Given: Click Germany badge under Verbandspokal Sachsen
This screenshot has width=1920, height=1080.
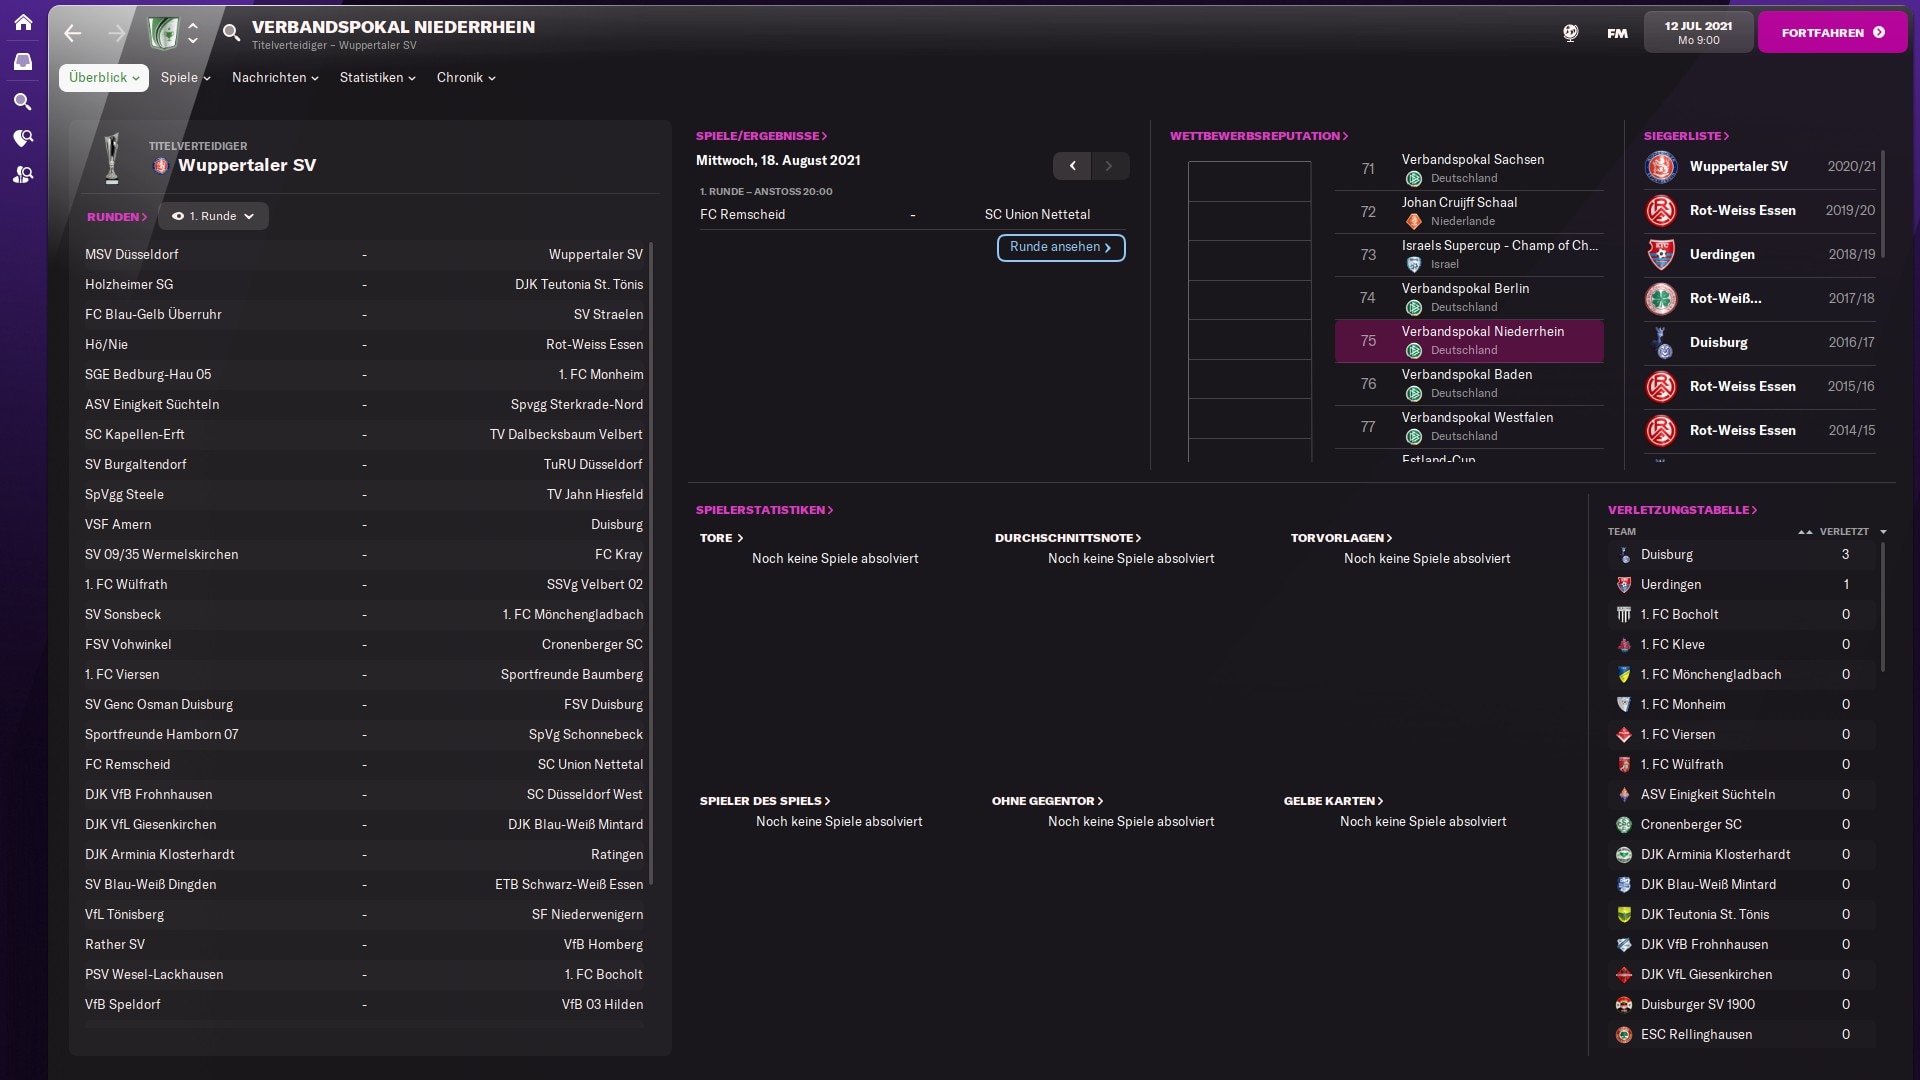Looking at the screenshot, I should pyautogui.click(x=1414, y=179).
